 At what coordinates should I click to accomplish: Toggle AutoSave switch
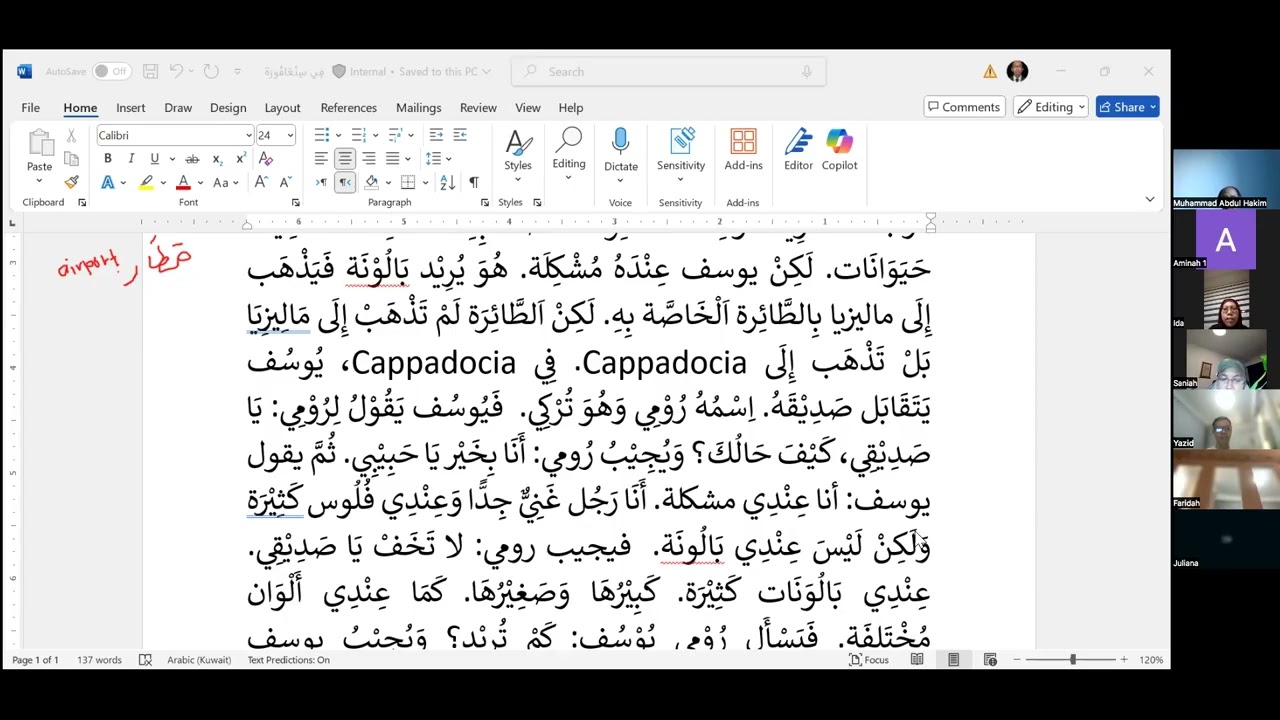[110, 71]
